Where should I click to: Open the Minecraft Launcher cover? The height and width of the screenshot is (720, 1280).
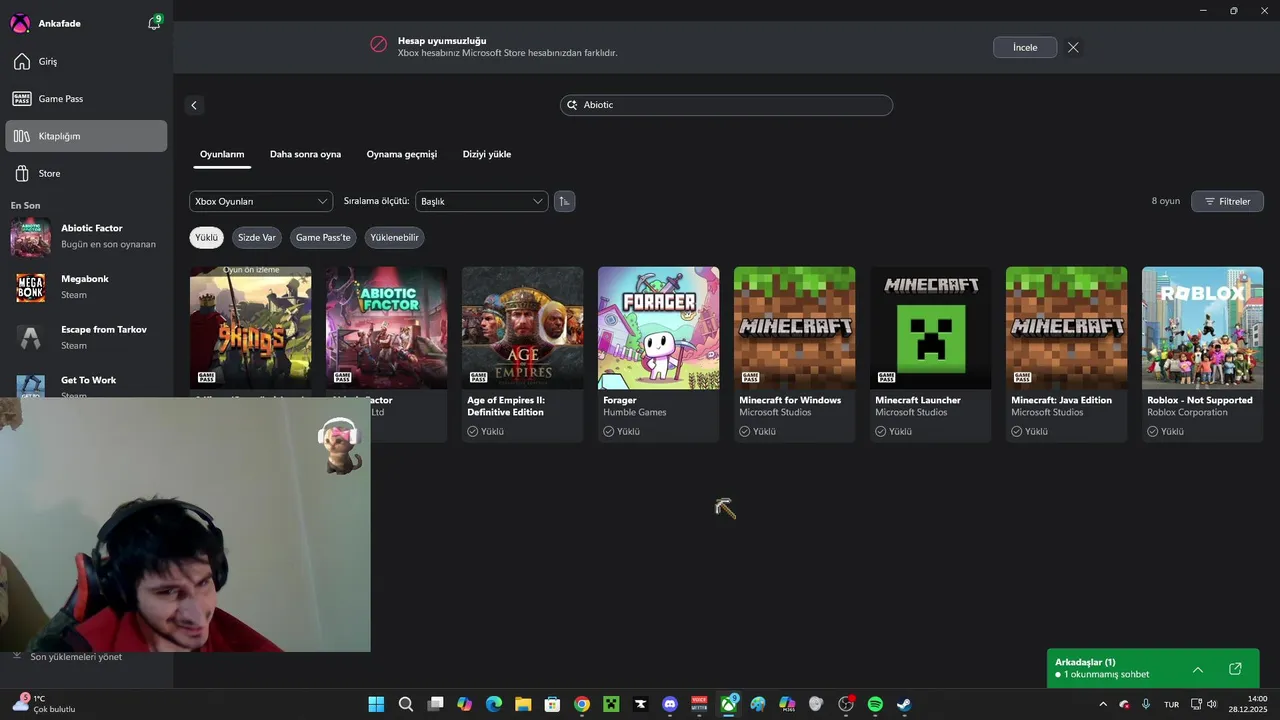tap(930, 328)
